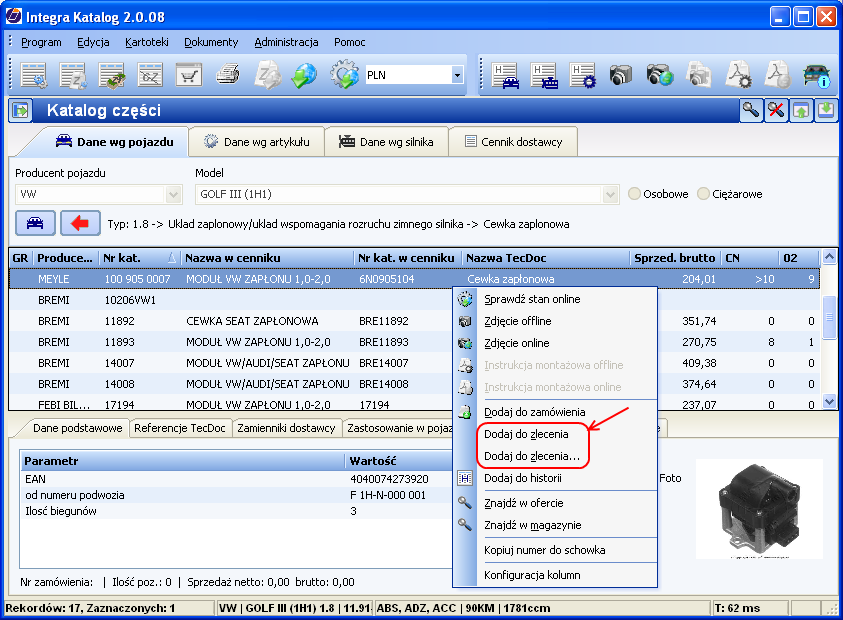Select the Ciężarowe radio button
Viewport: 843px width, 620px height.
click(x=703, y=194)
